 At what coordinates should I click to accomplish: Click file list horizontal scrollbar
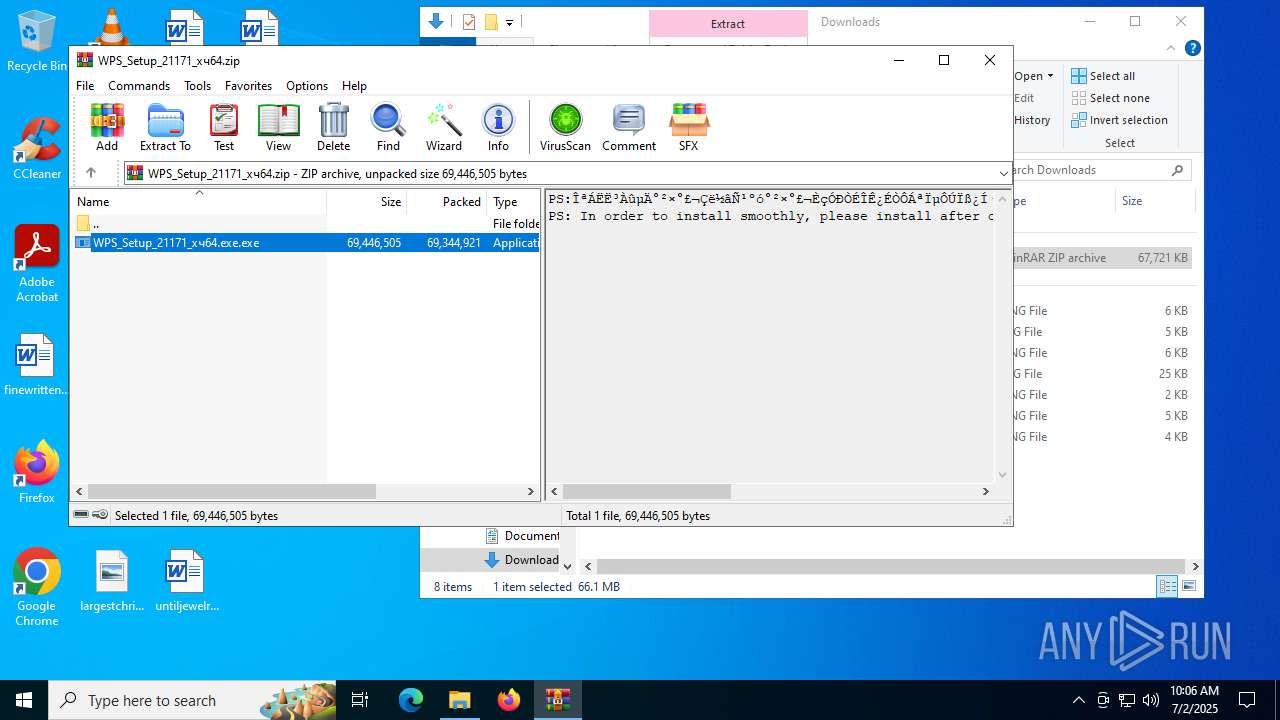coord(231,491)
